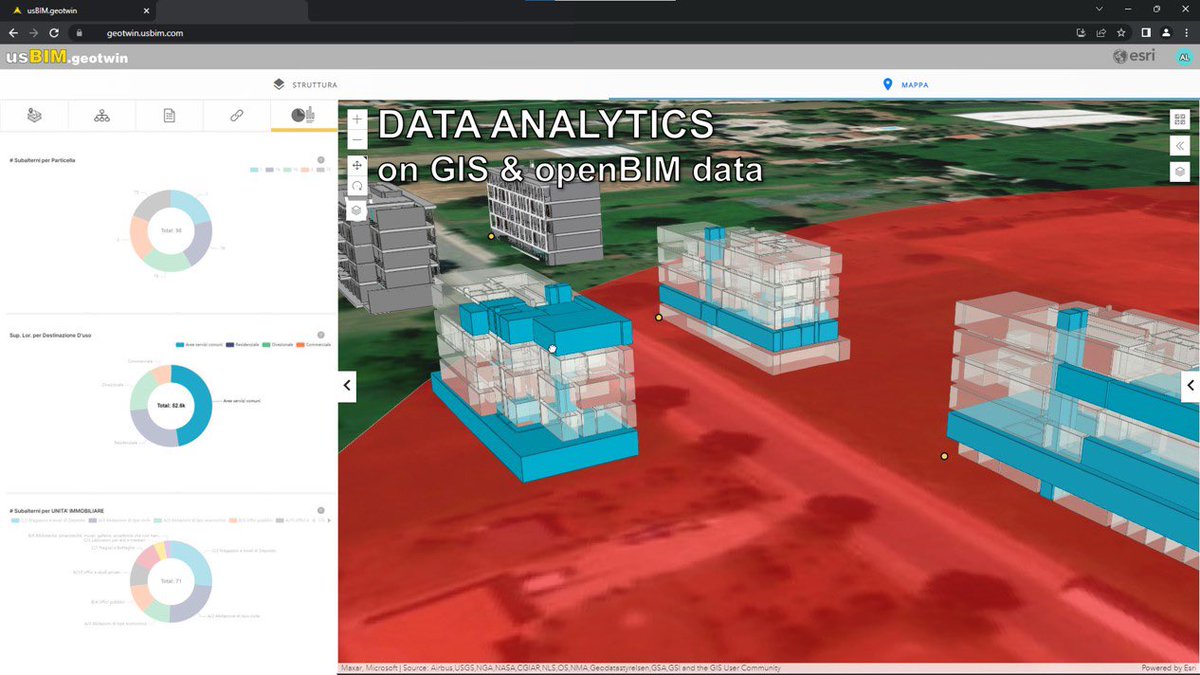The width and height of the screenshot is (1200, 675).
Task: Open the links panel tab
Action: point(236,116)
